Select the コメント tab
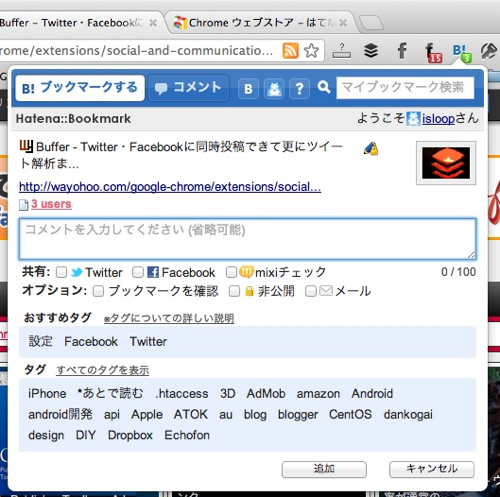Screen dimensions: 500x497 click(188, 88)
